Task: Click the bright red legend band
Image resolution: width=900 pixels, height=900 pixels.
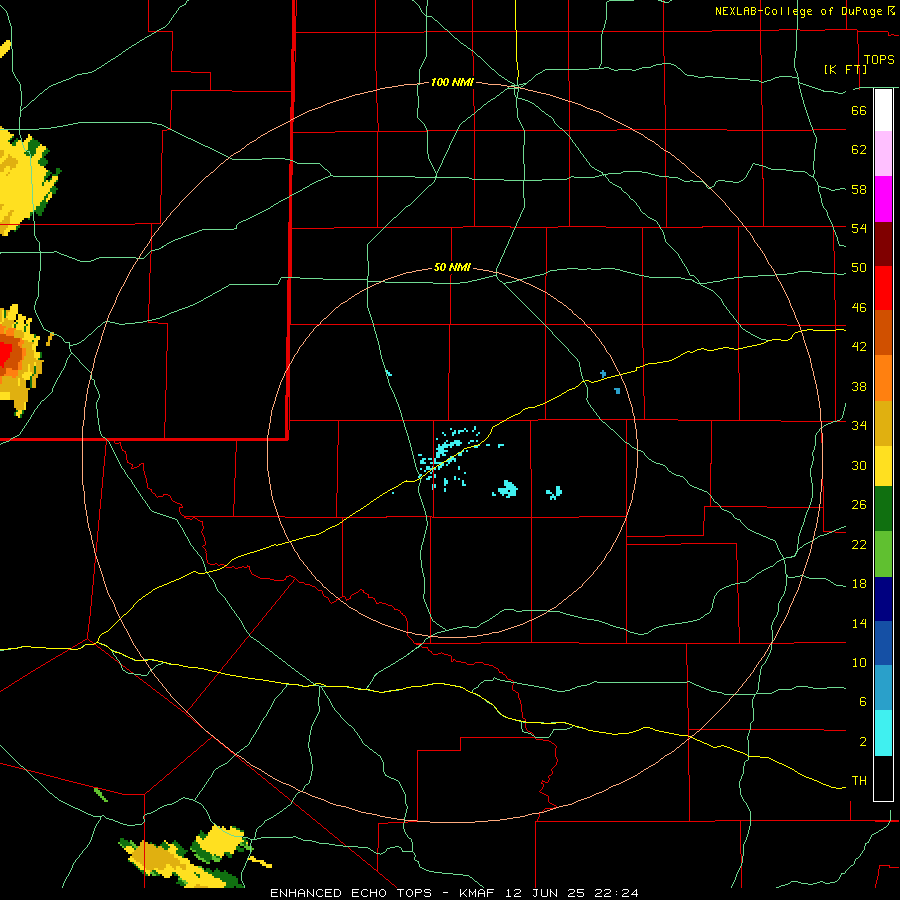Action: (x=883, y=288)
